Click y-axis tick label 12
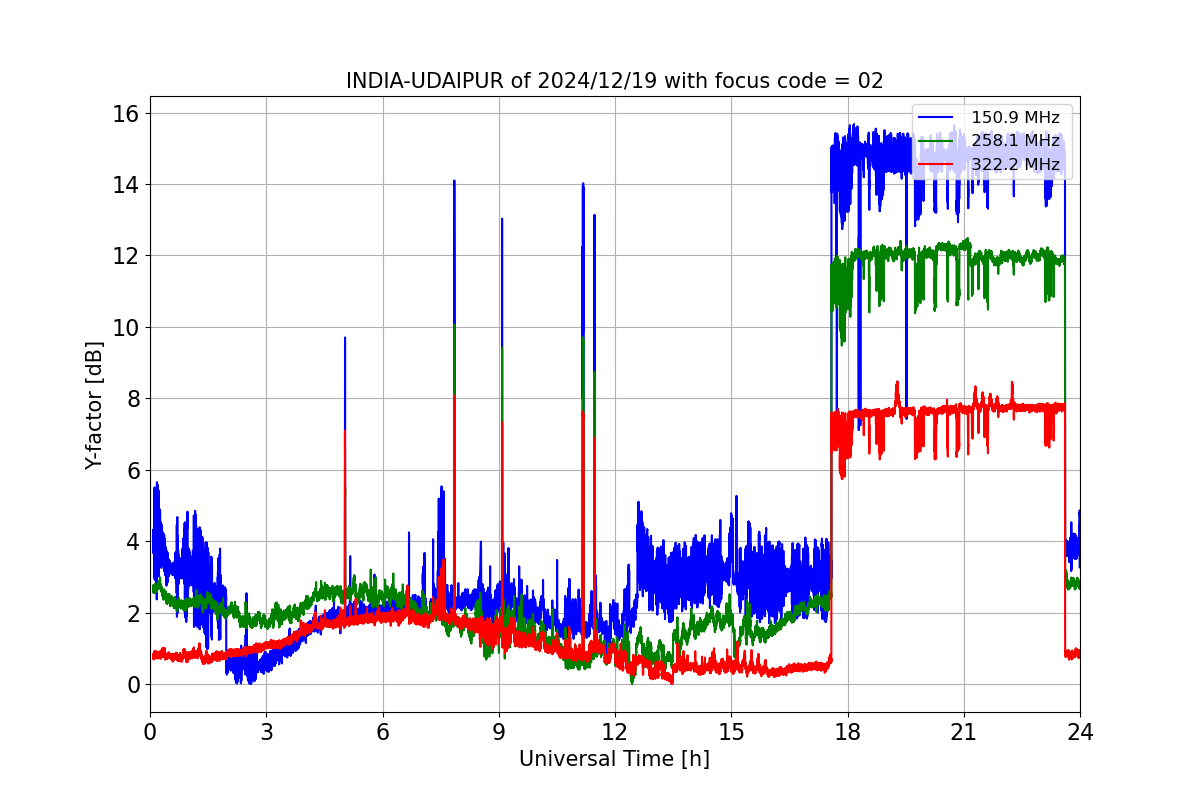Screen dimensions: 1200x800 click(127, 256)
